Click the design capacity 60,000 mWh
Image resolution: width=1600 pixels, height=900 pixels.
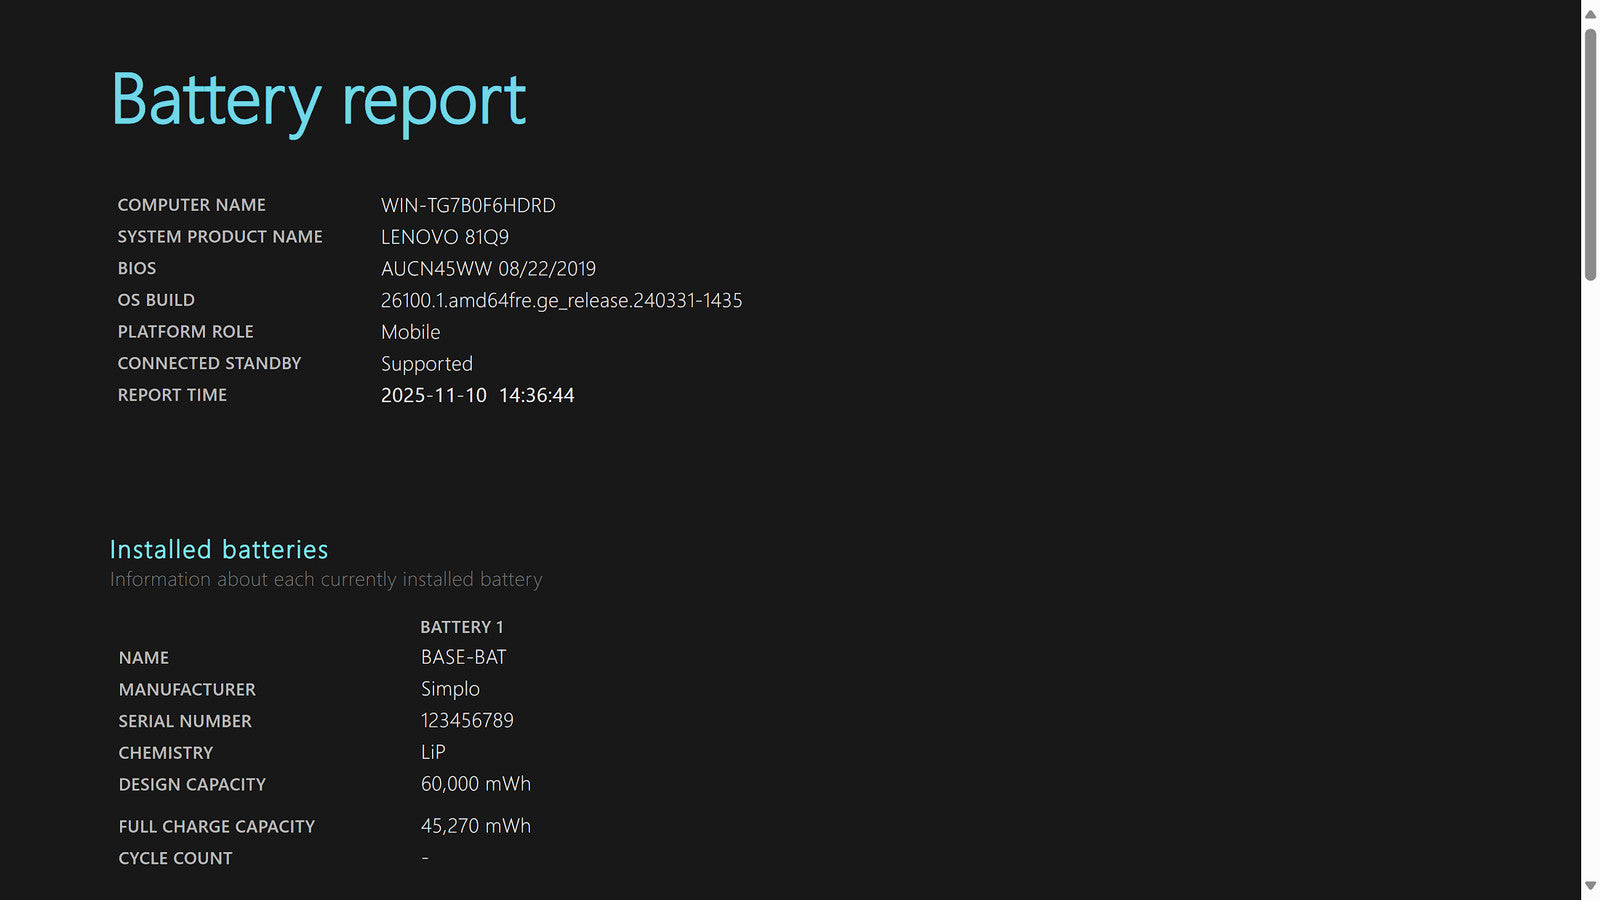(x=475, y=784)
